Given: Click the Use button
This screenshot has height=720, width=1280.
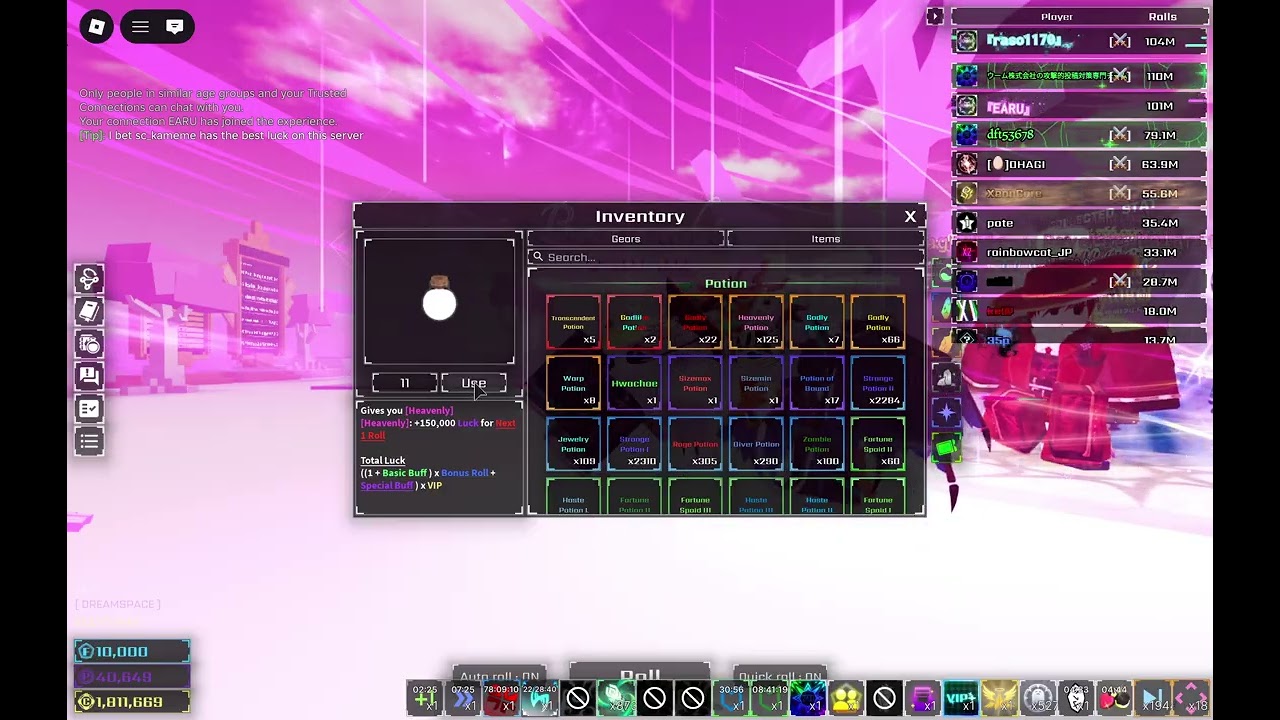Looking at the screenshot, I should (x=474, y=383).
